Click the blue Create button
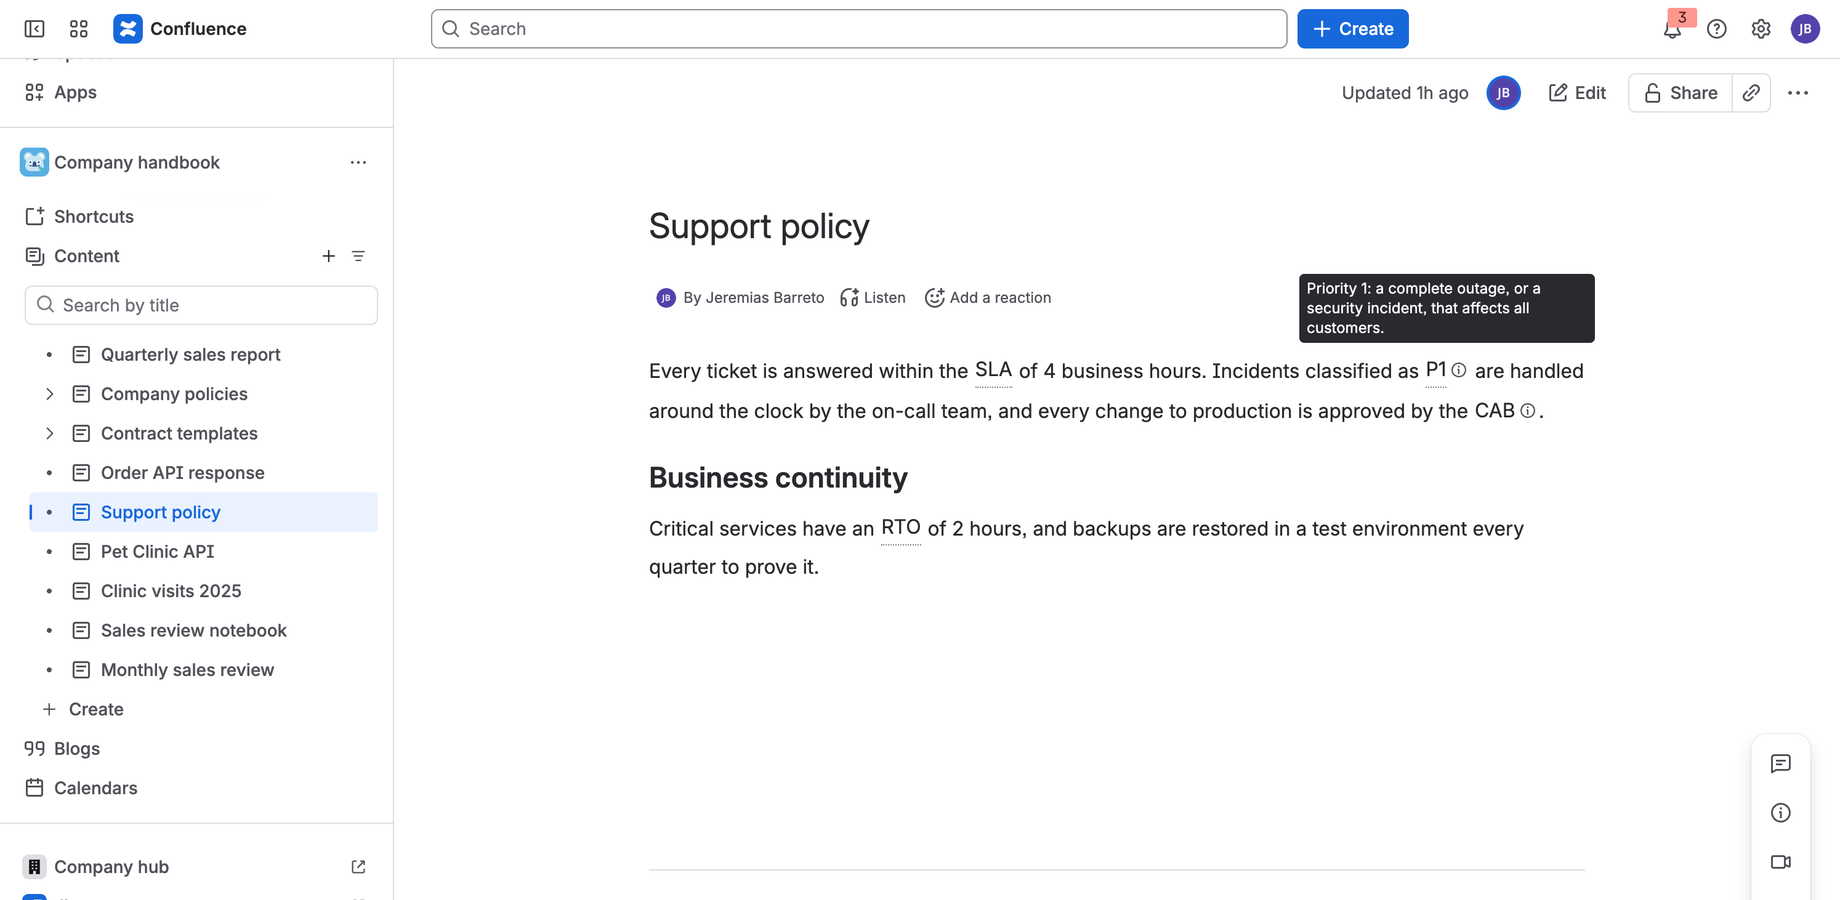Image resolution: width=1840 pixels, height=900 pixels. tap(1353, 29)
